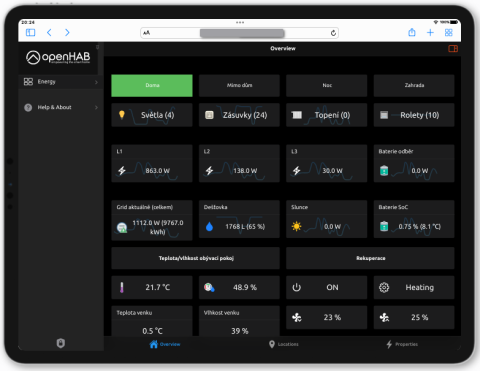The width and height of the screenshot is (480, 371).
Task: Toggle the Rekuperace power ON switch
Action: [327, 287]
